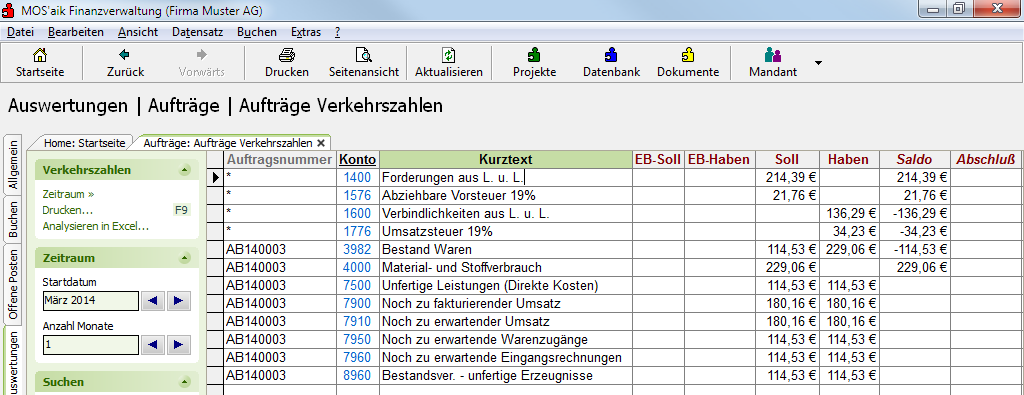The height and width of the screenshot is (395, 1024).
Task: Open the Buchen menu
Action: [257, 32]
